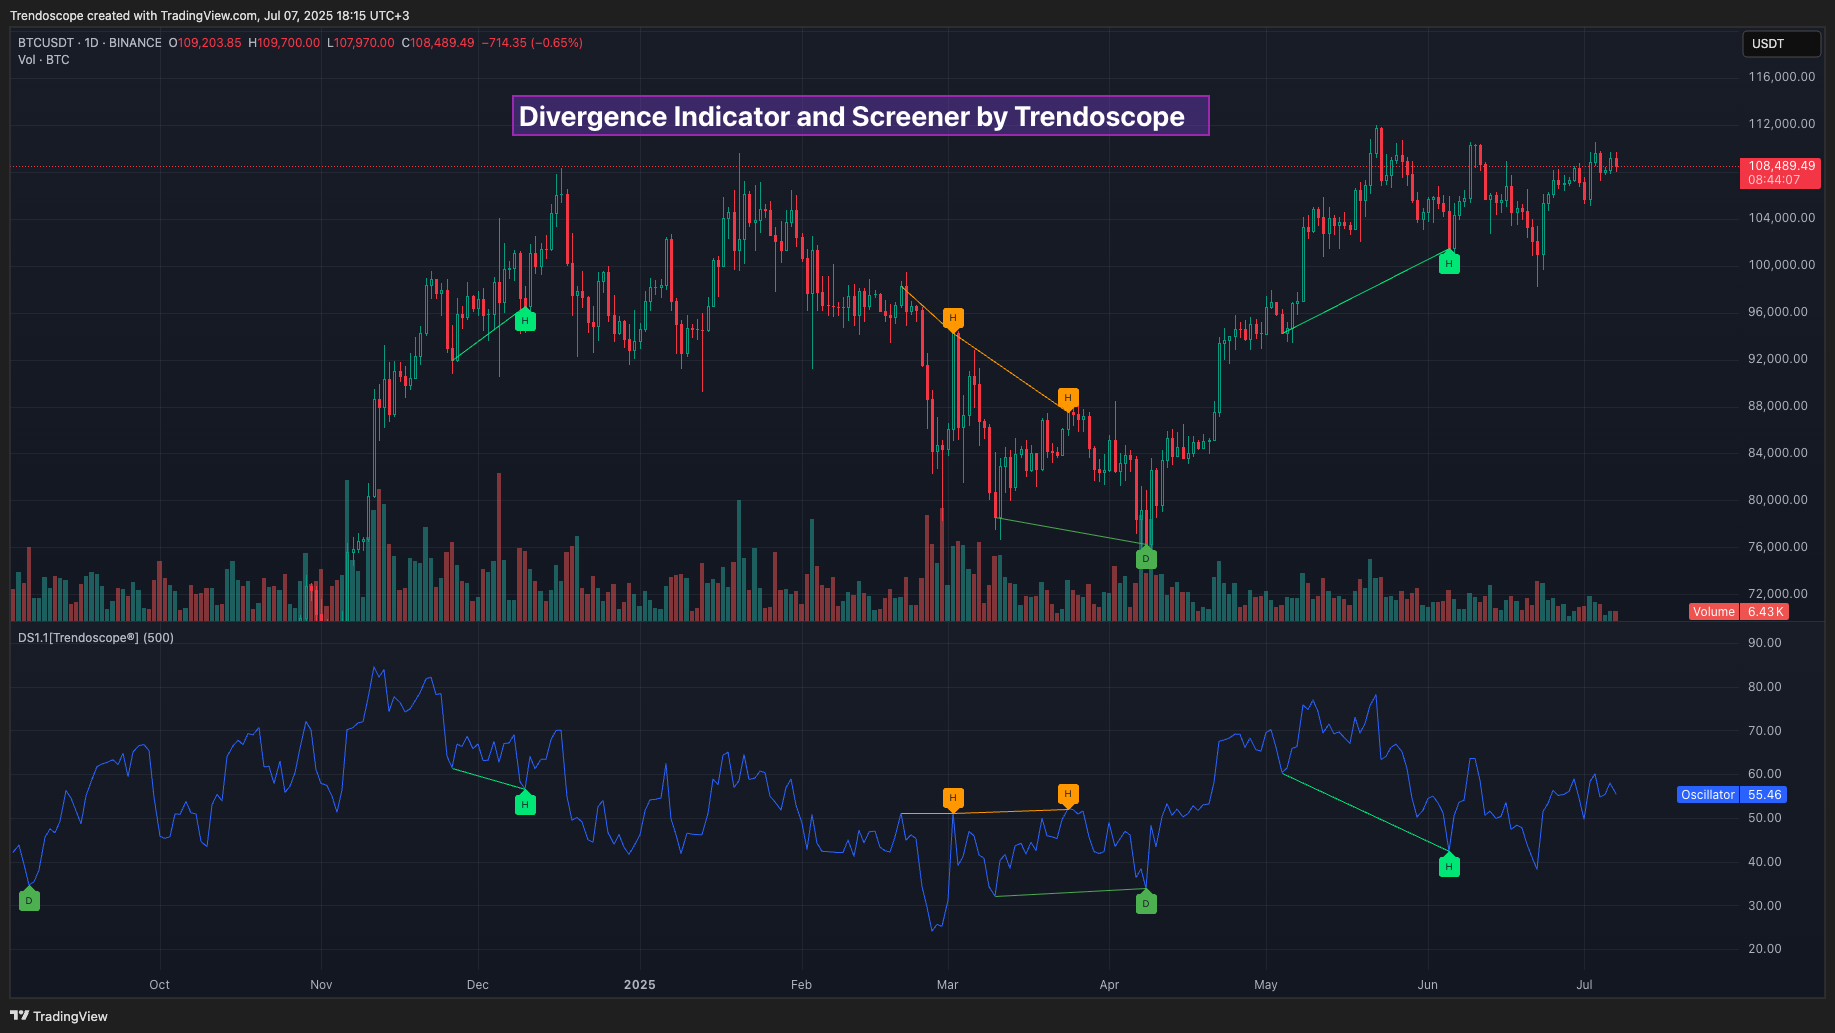
Task: Click the open price value O109,203.85
Action: pyautogui.click(x=205, y=43)
